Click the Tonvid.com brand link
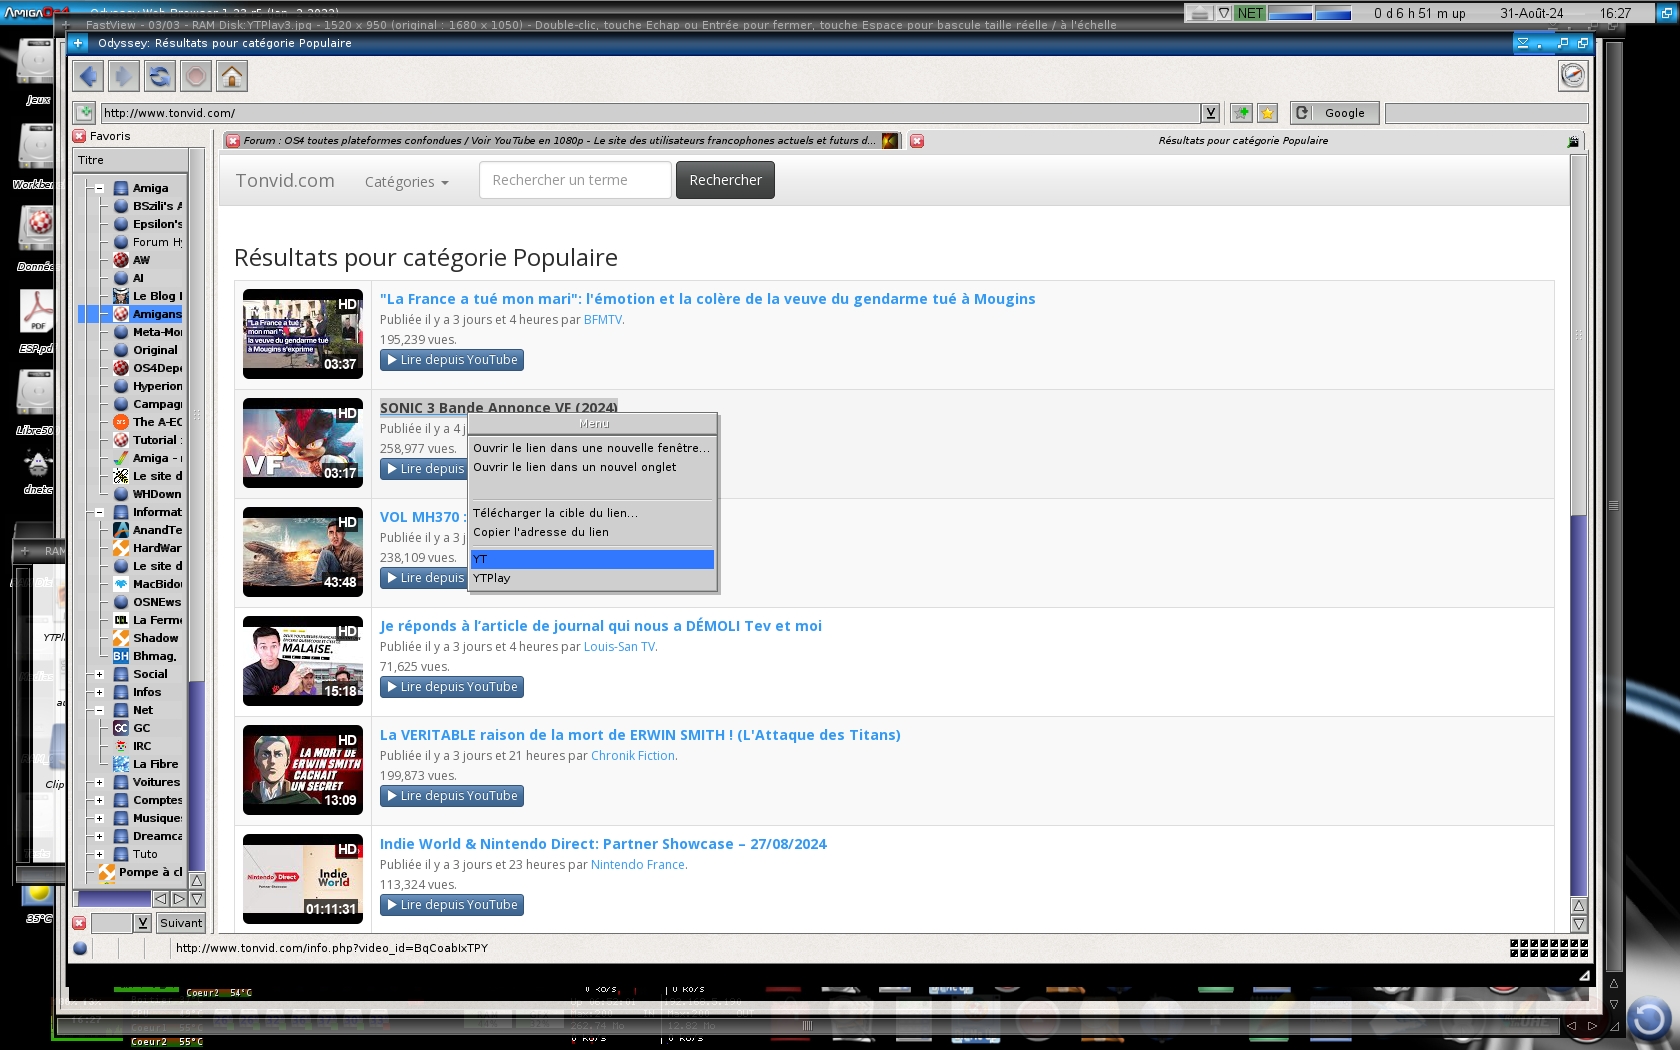 coord(285,180)
